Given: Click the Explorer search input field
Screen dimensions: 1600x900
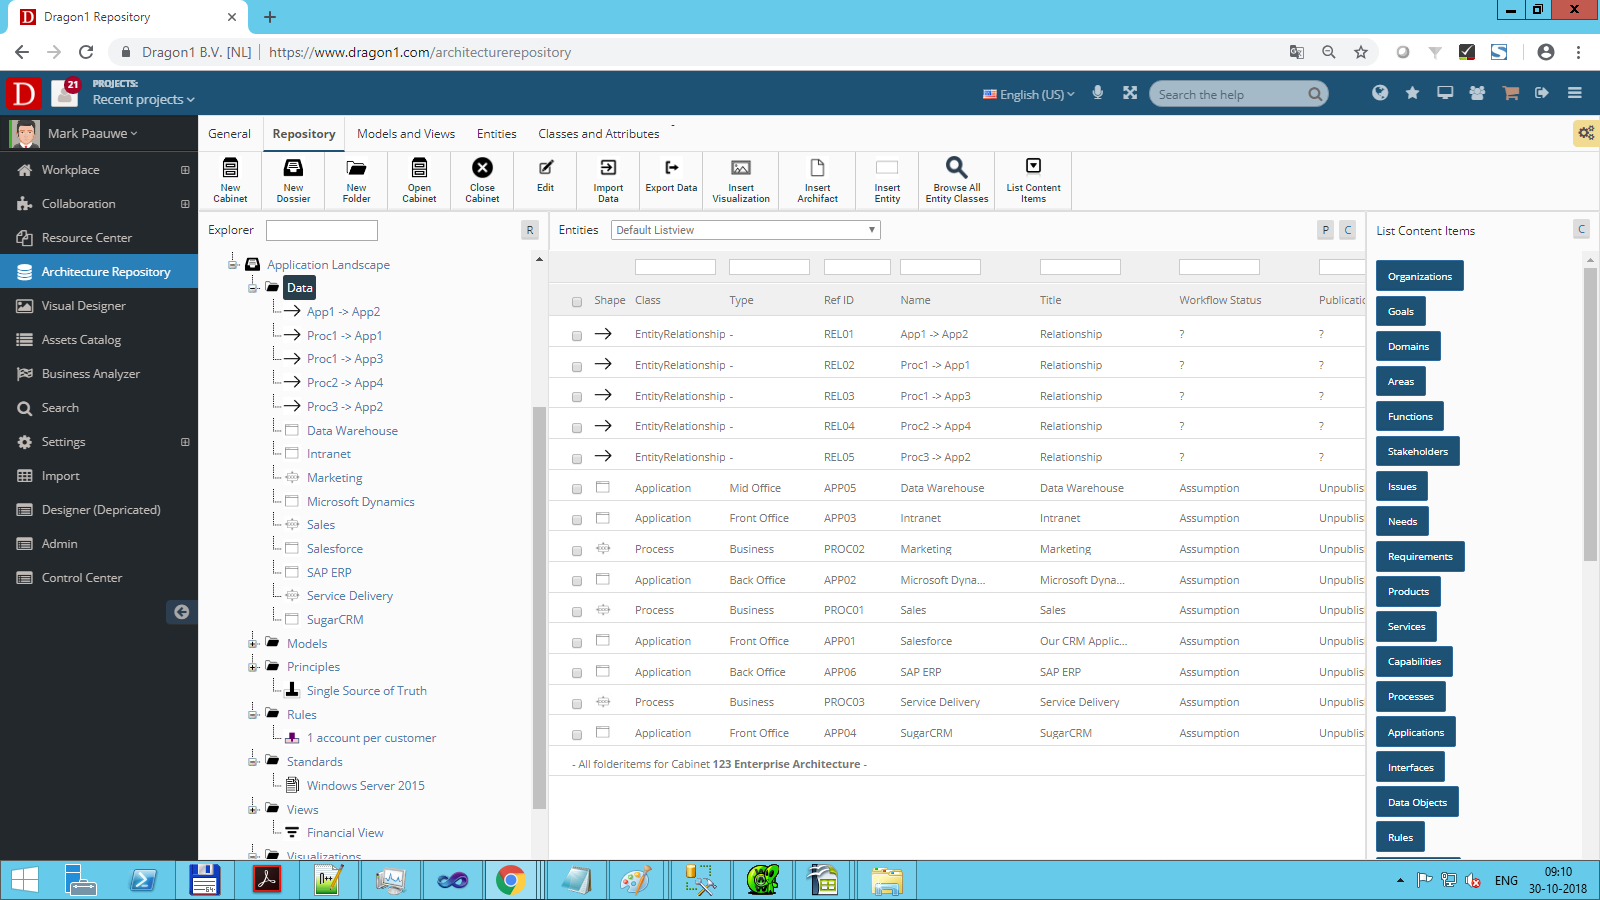Looking at the screenshot, I should pos(322,230).
